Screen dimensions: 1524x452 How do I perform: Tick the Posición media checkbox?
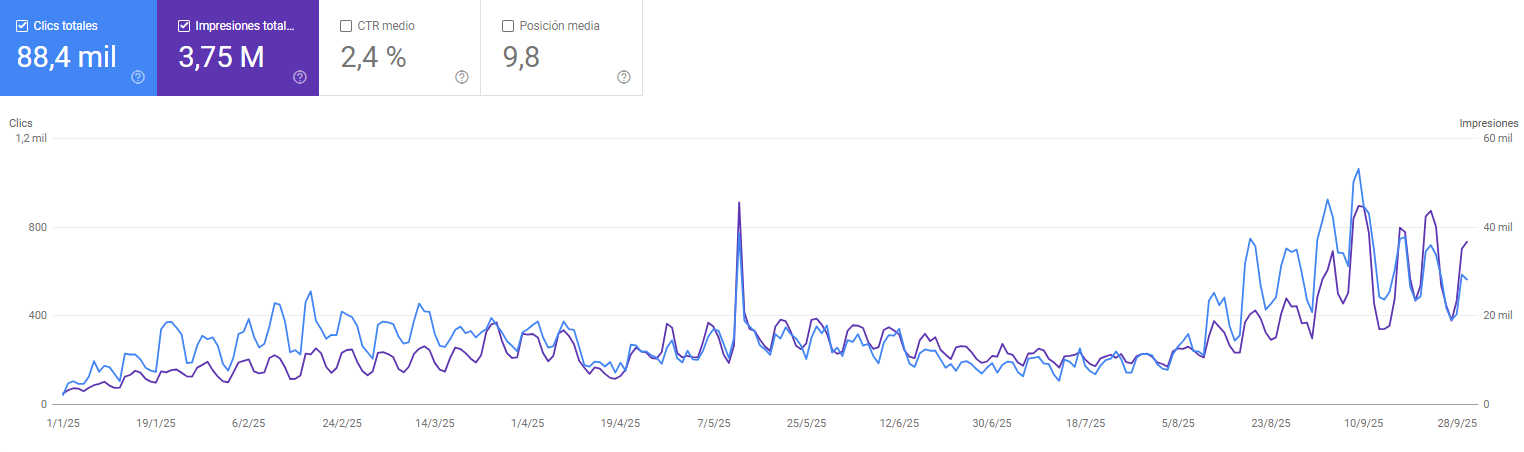click(x=508, y=26)
